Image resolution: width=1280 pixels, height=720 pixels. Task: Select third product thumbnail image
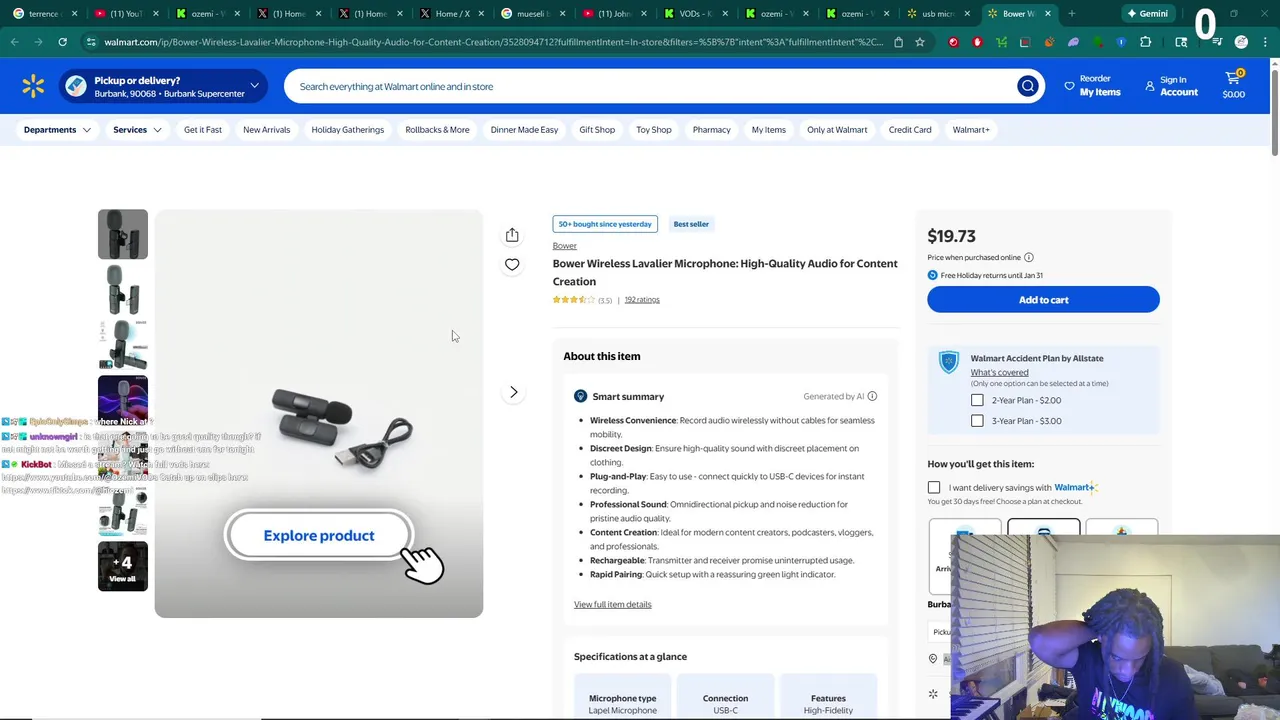tap(123, 345)
